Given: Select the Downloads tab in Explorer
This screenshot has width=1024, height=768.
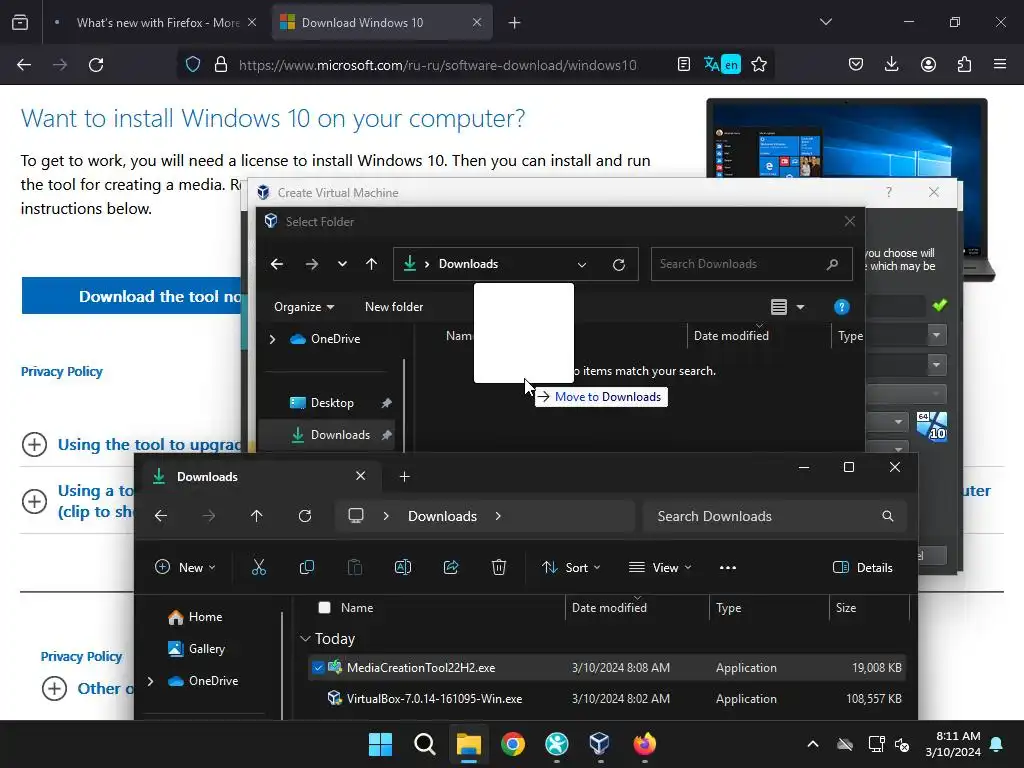Looking at the screenshot, I should pos(259,477).
